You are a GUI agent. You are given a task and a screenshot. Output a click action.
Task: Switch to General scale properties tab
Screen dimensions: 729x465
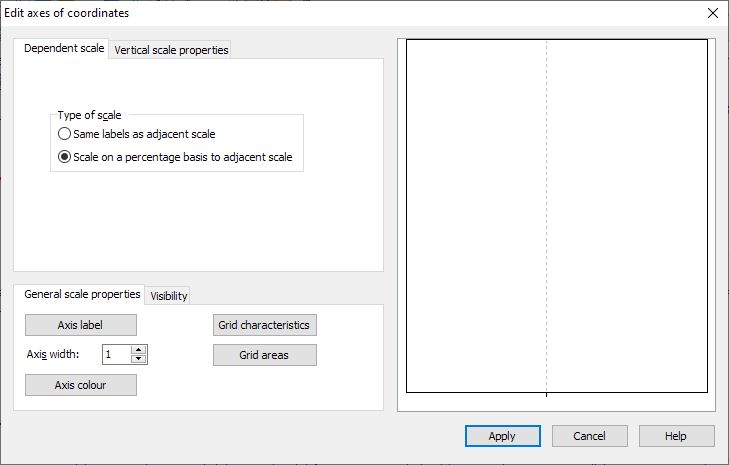[x=82, y=294]
